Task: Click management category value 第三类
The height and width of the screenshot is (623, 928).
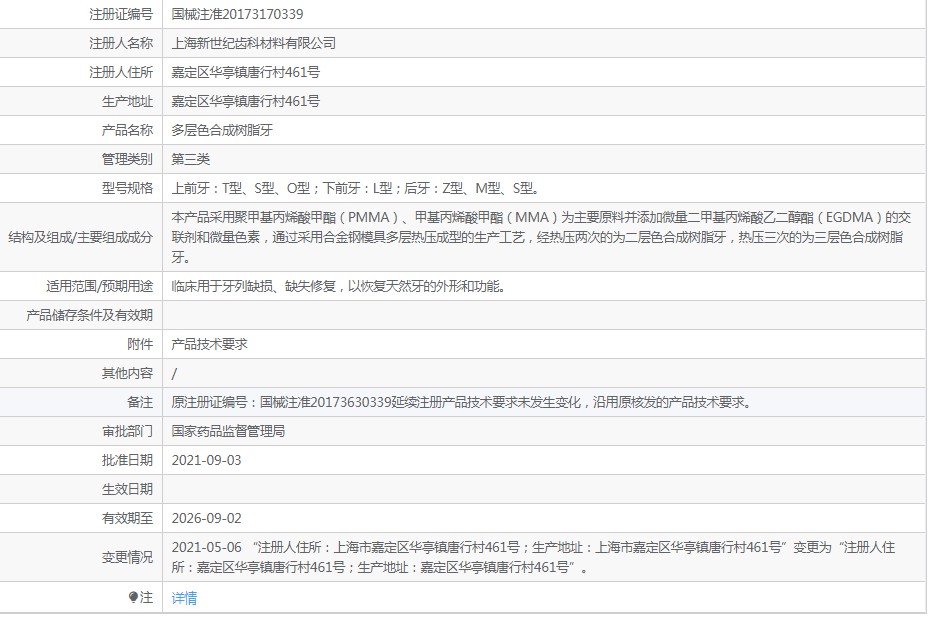Action: tap(191, 159)
